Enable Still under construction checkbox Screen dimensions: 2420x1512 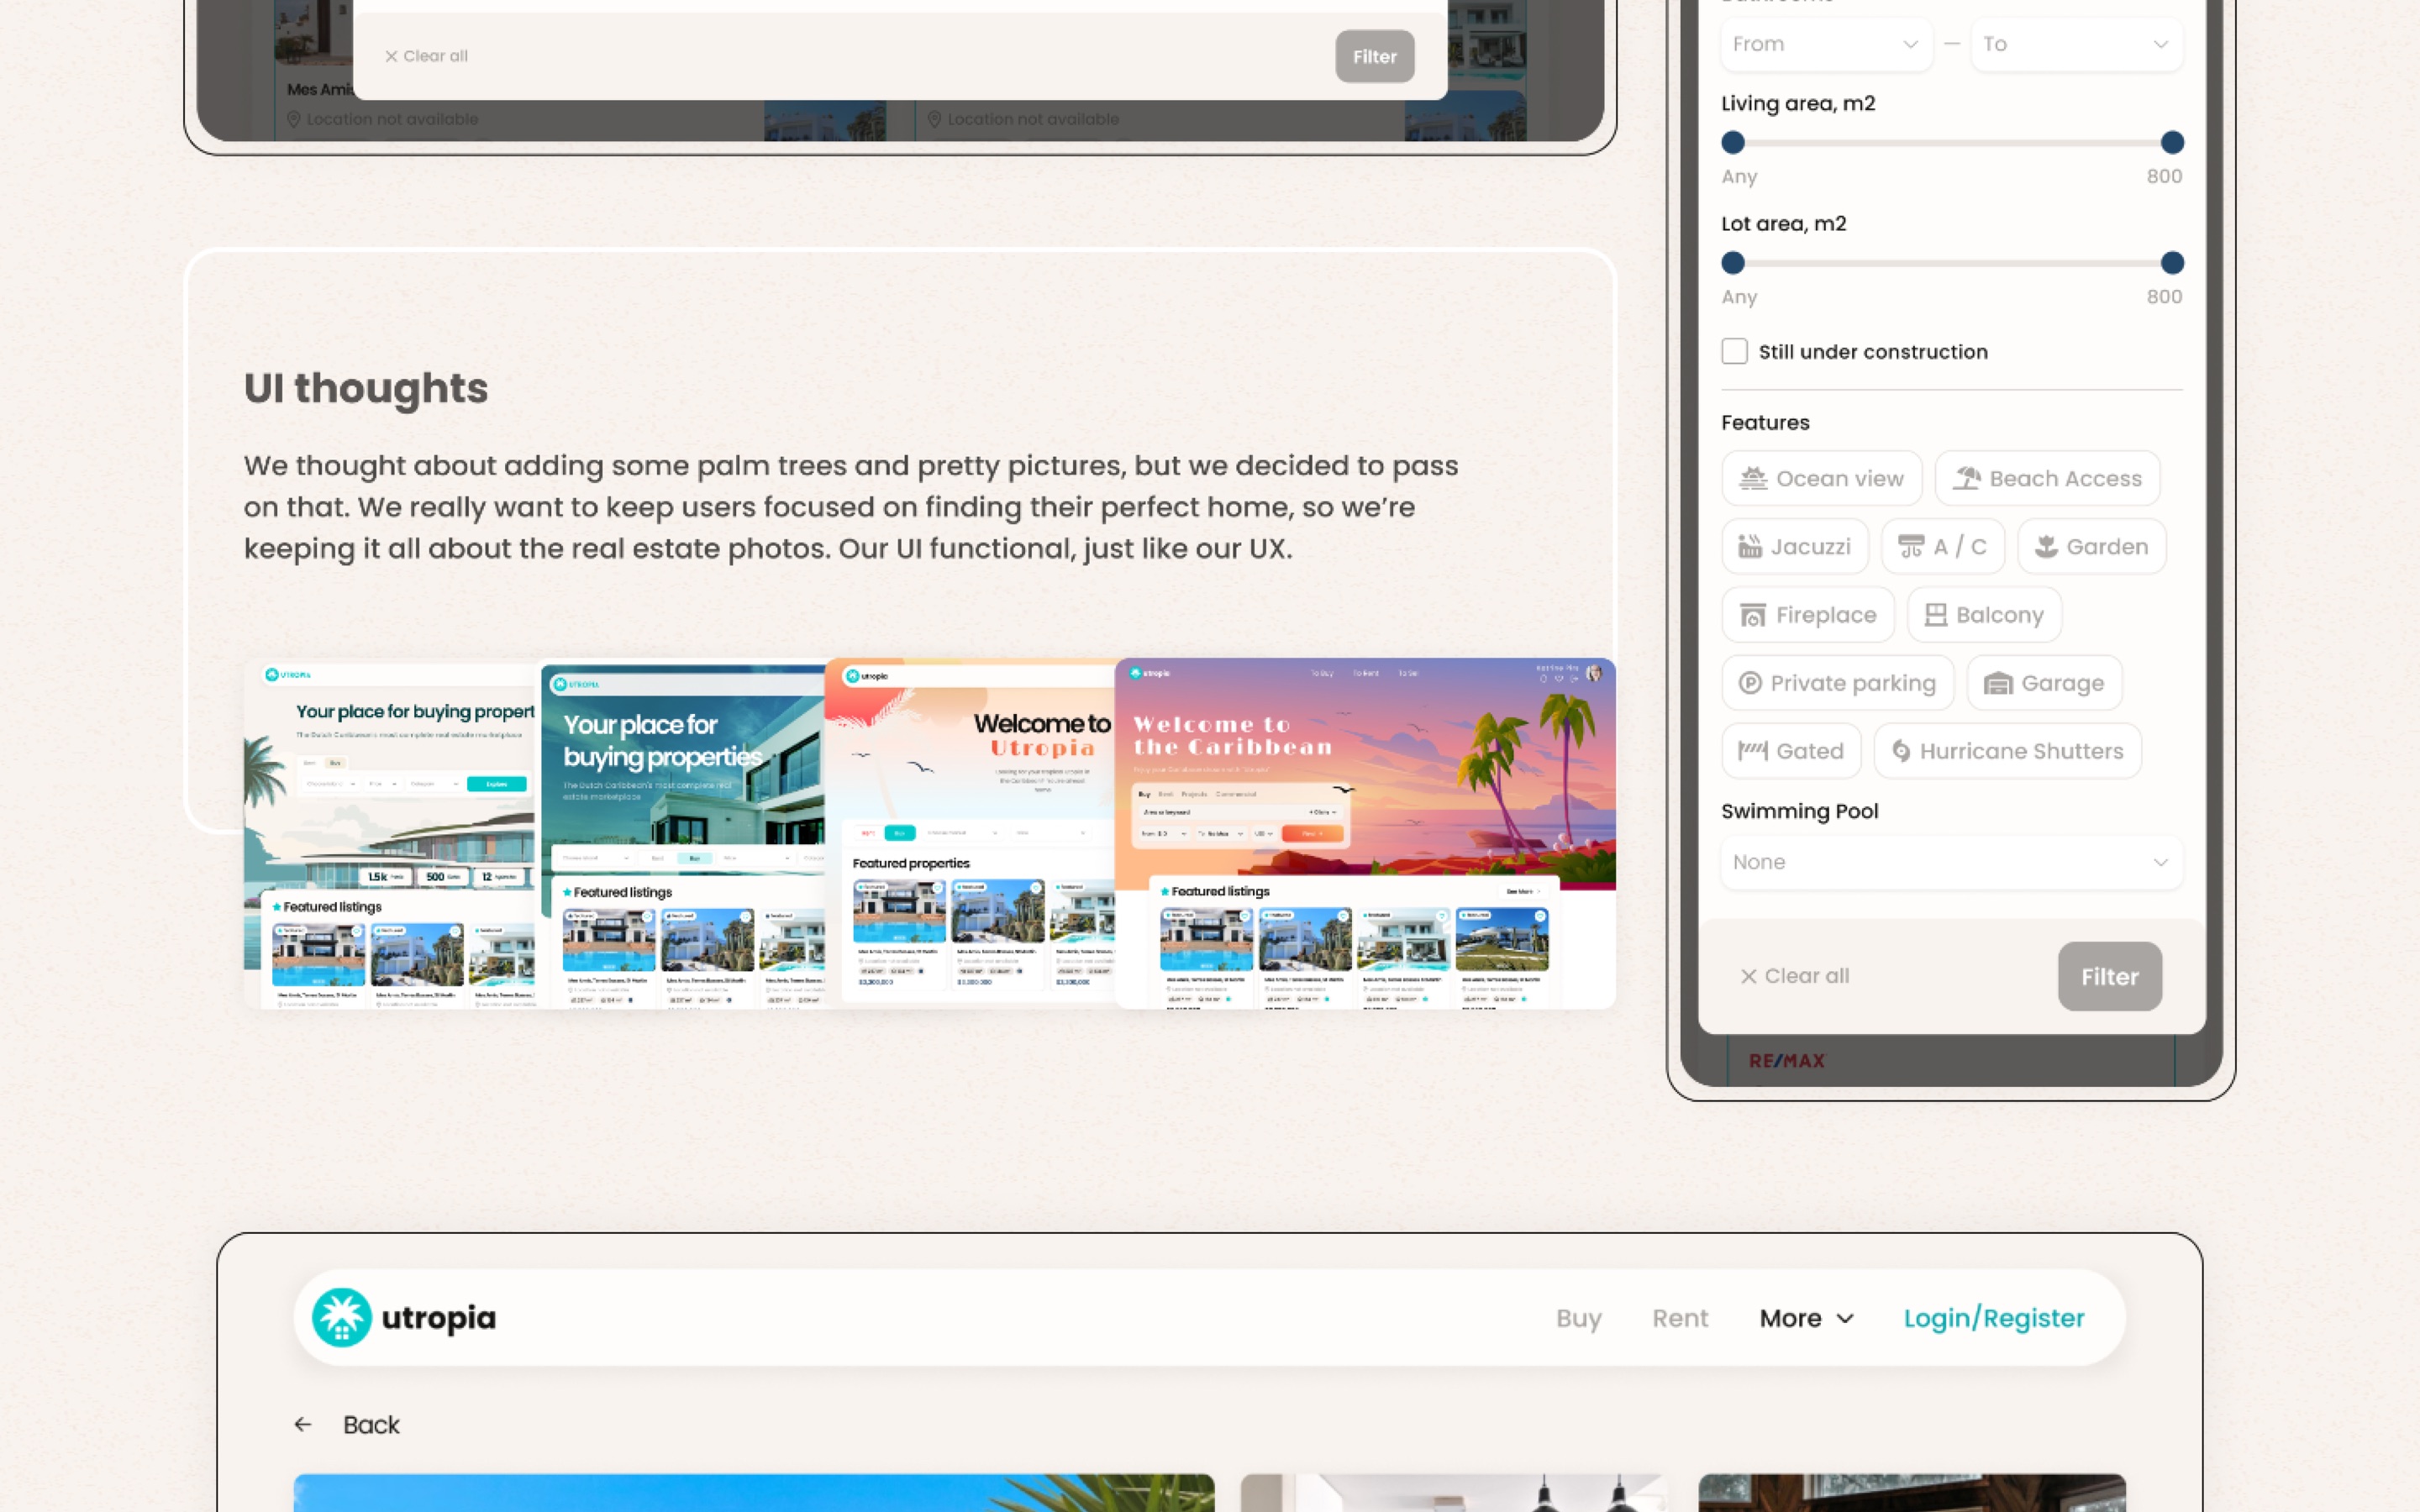tap(1734, 351)
